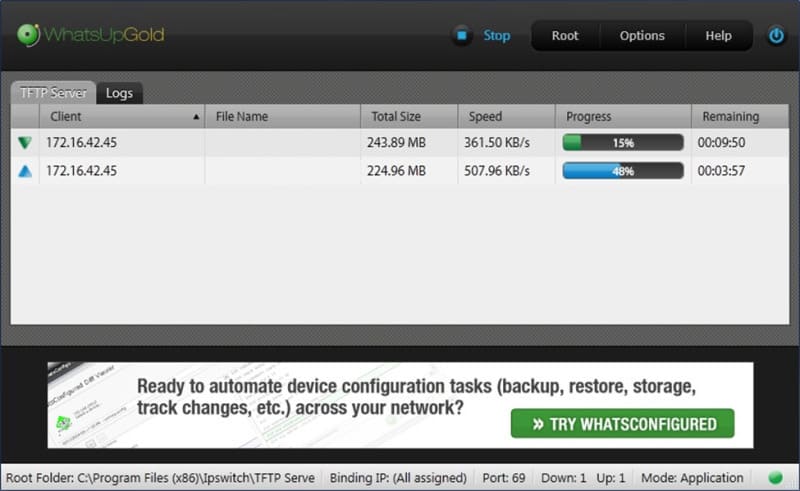Screen dimensions: 800x491
Task: Click Port: 69 in status bar
Action: click(504, 478)
